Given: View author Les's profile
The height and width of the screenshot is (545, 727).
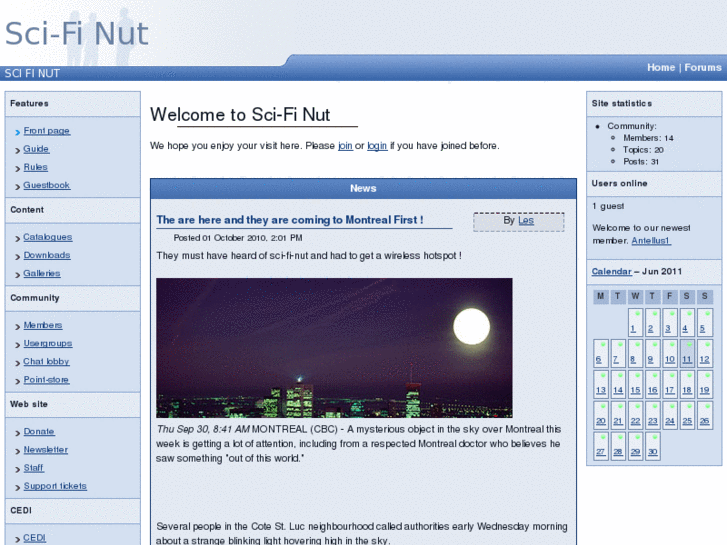Looking at the screenshot, I should point(526,221).
